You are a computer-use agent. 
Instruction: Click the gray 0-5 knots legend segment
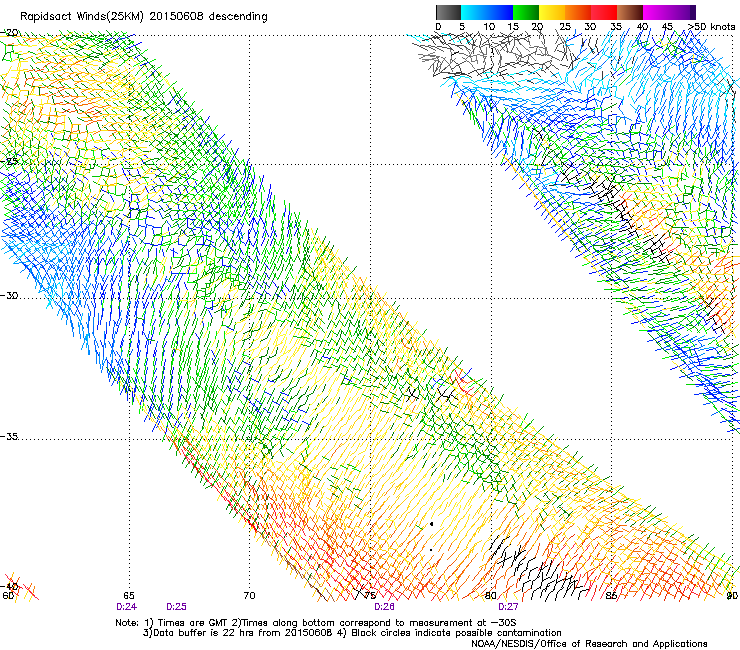(448, 12)
